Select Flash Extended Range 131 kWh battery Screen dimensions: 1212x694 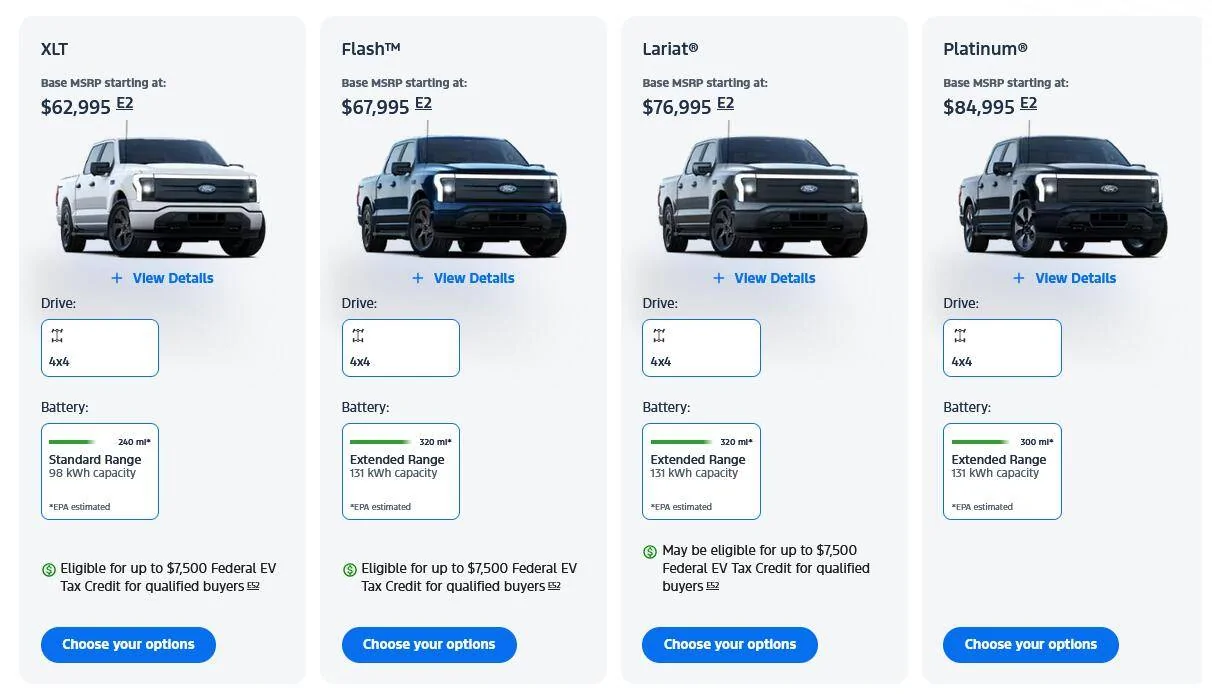(401, 471)
